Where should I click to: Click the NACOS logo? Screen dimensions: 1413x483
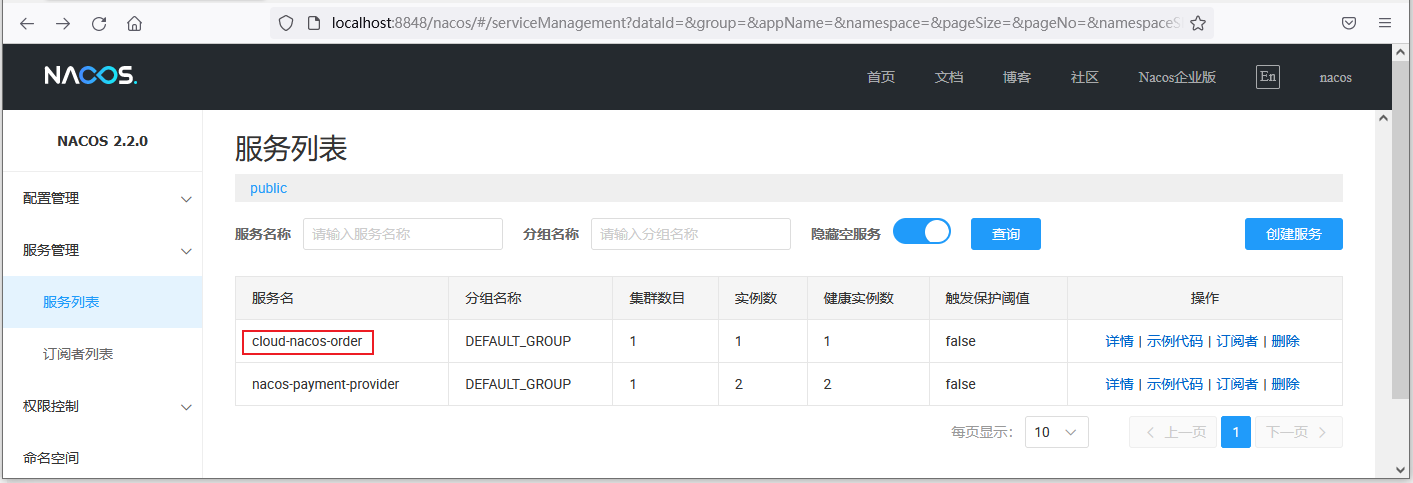coord(90,76)
